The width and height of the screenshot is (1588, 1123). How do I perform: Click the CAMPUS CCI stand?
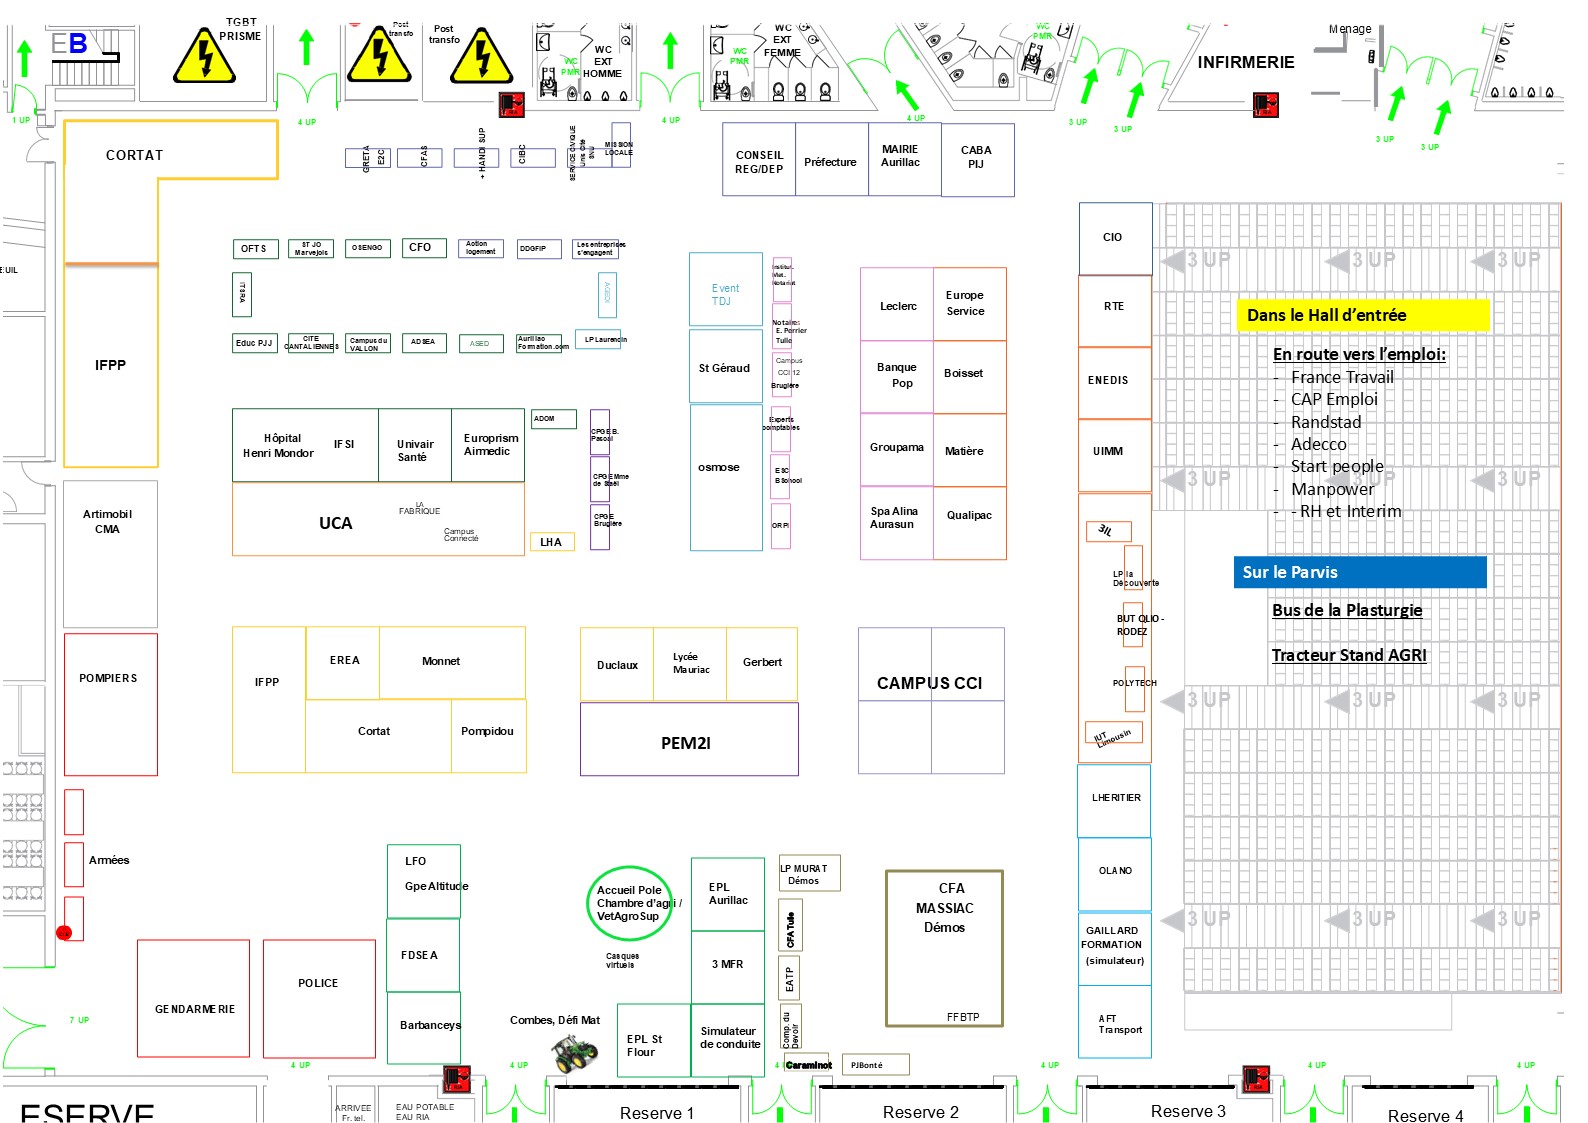tap(931, 700)
